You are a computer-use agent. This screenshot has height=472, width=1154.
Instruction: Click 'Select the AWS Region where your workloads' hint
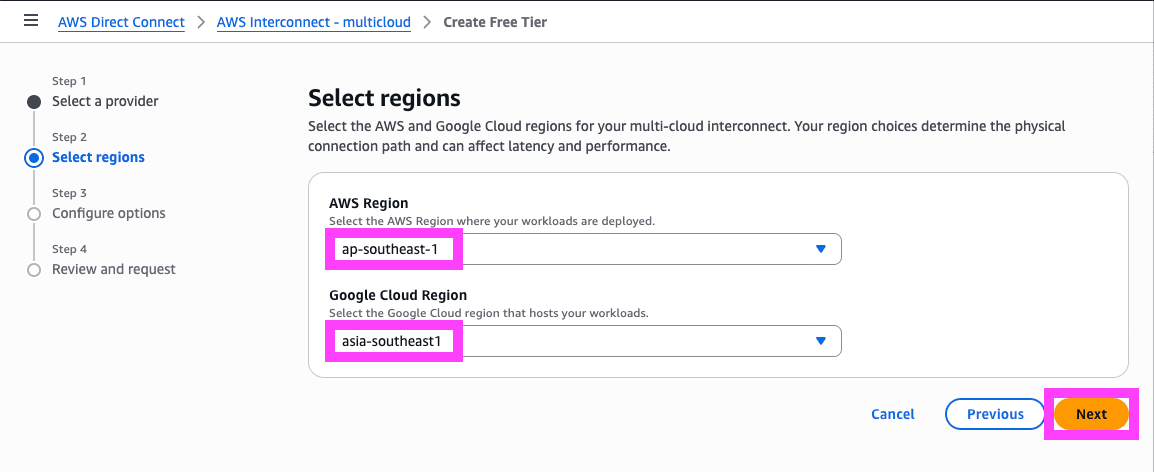pos(492,221)
